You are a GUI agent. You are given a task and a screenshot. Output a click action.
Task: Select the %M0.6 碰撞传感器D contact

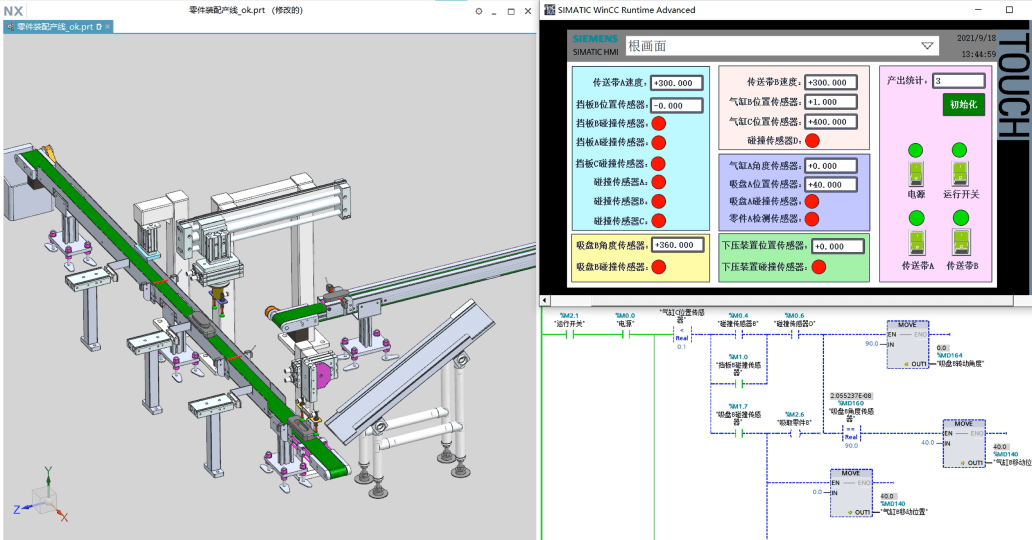[794, 335]
